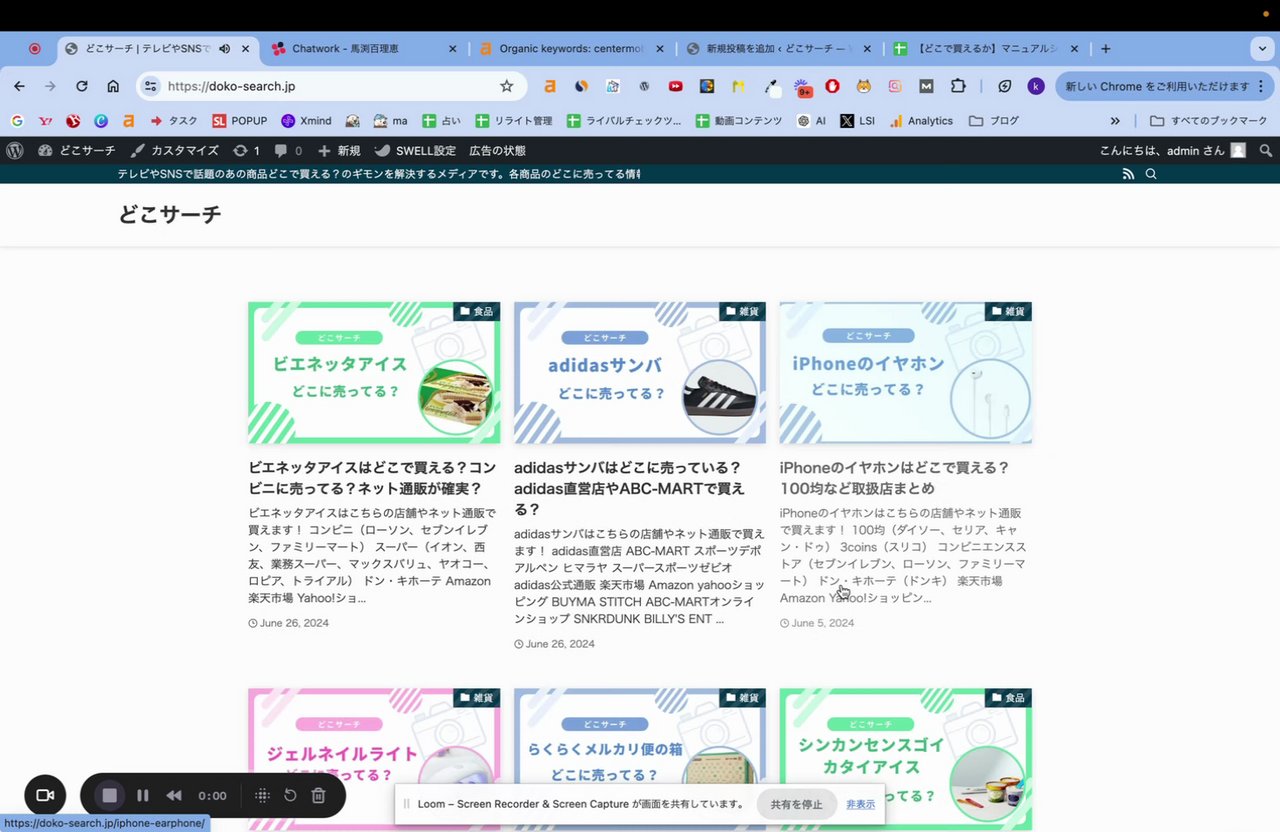Open the admin bar search magnifier
1280x832 pixels.
coord(1266,150)
